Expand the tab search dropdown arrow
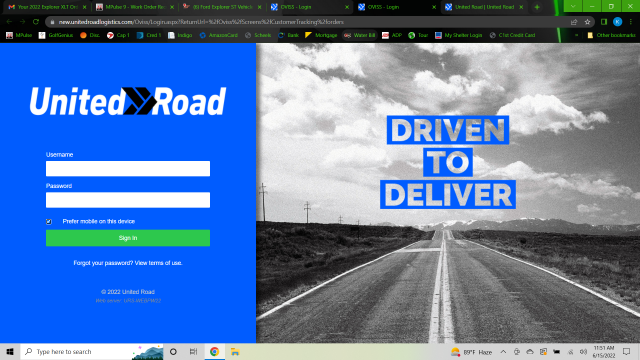Screen dimensions: 640x360 tap(573, 6)
